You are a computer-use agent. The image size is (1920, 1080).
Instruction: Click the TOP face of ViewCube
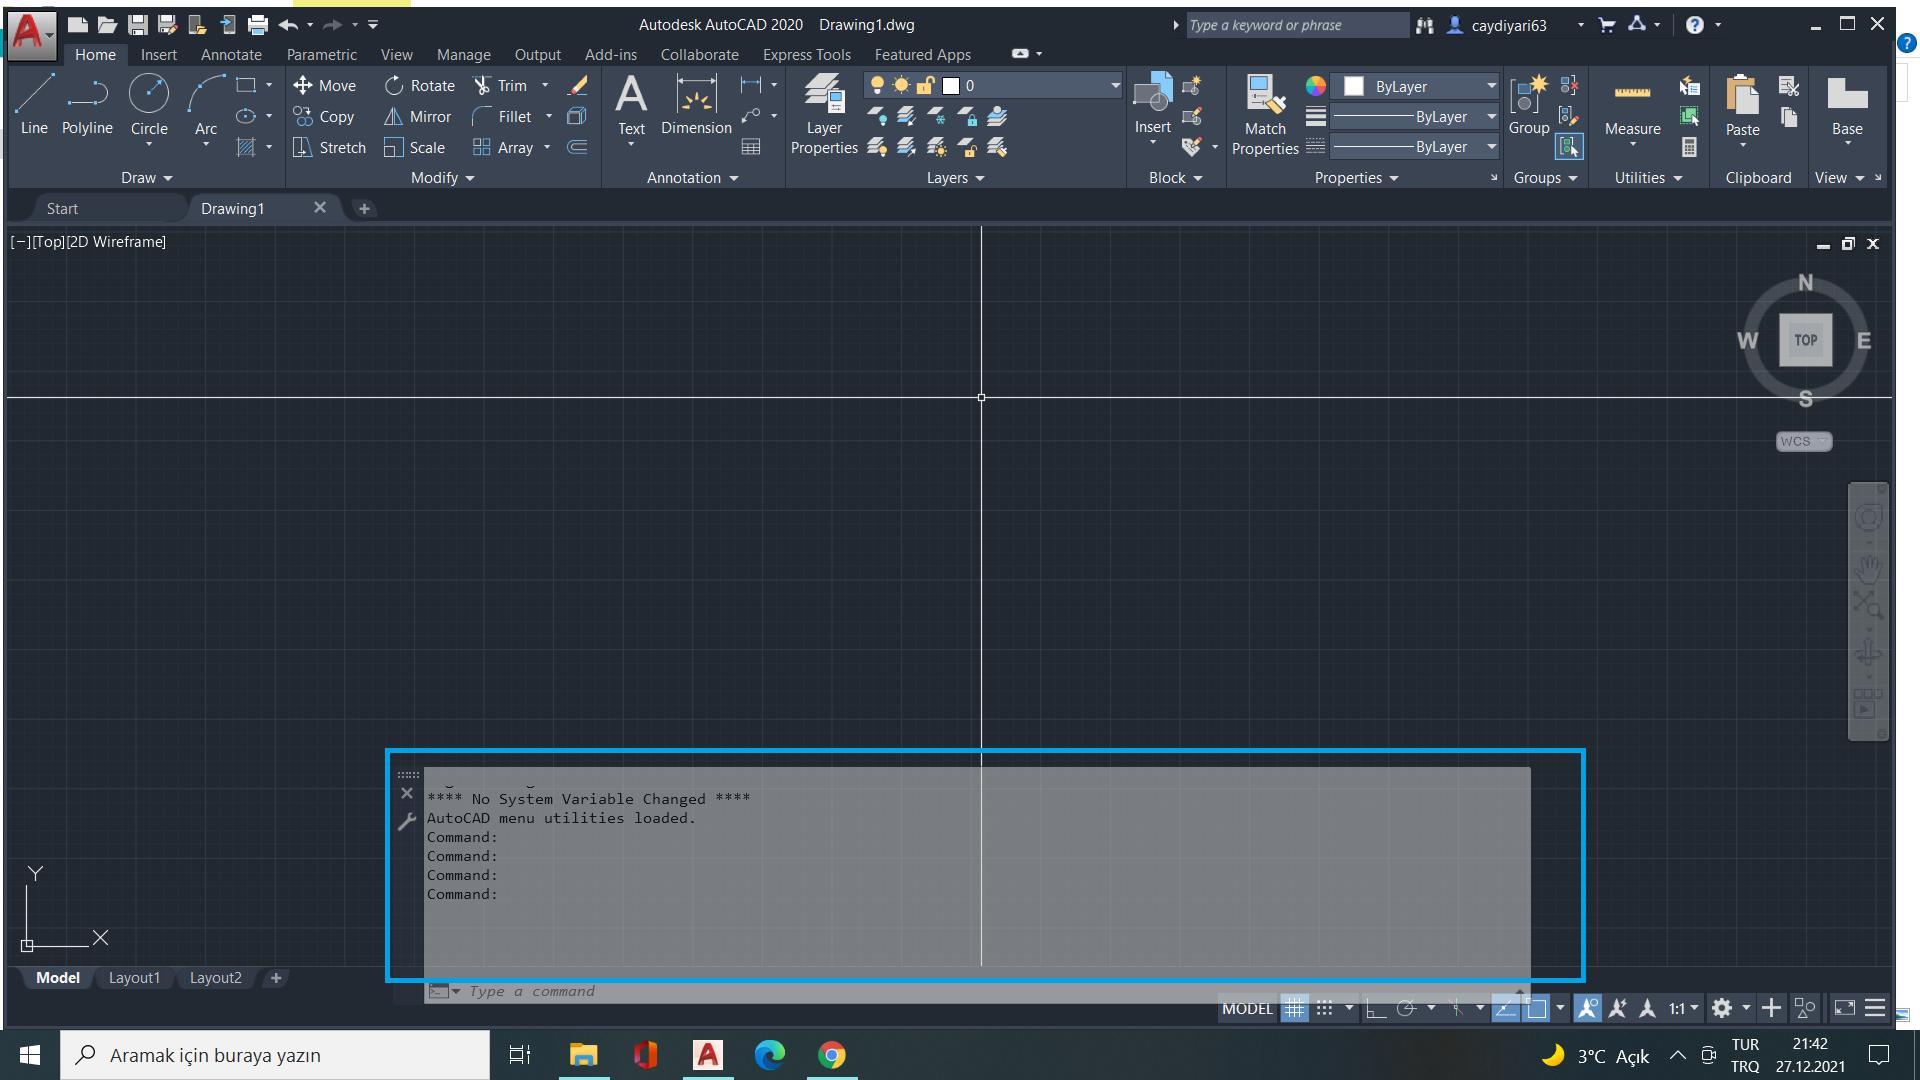[1805, 340]
